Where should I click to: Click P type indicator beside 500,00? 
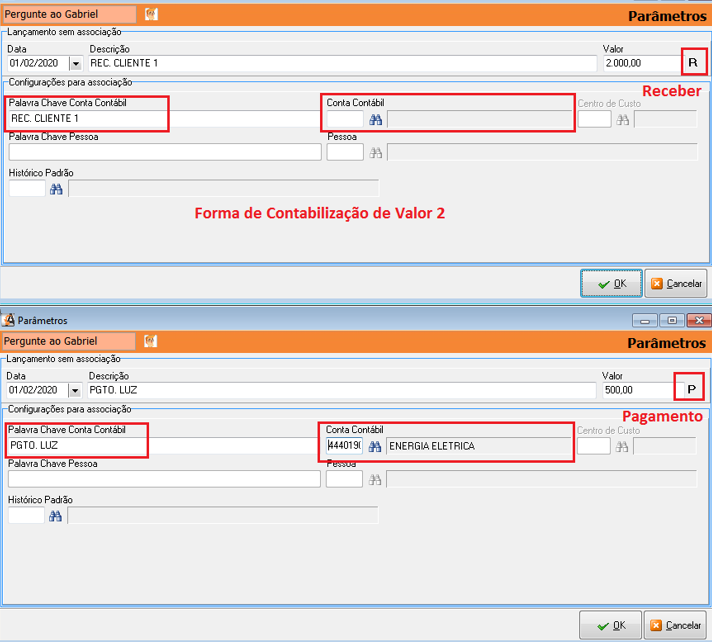tap(691, 389)
